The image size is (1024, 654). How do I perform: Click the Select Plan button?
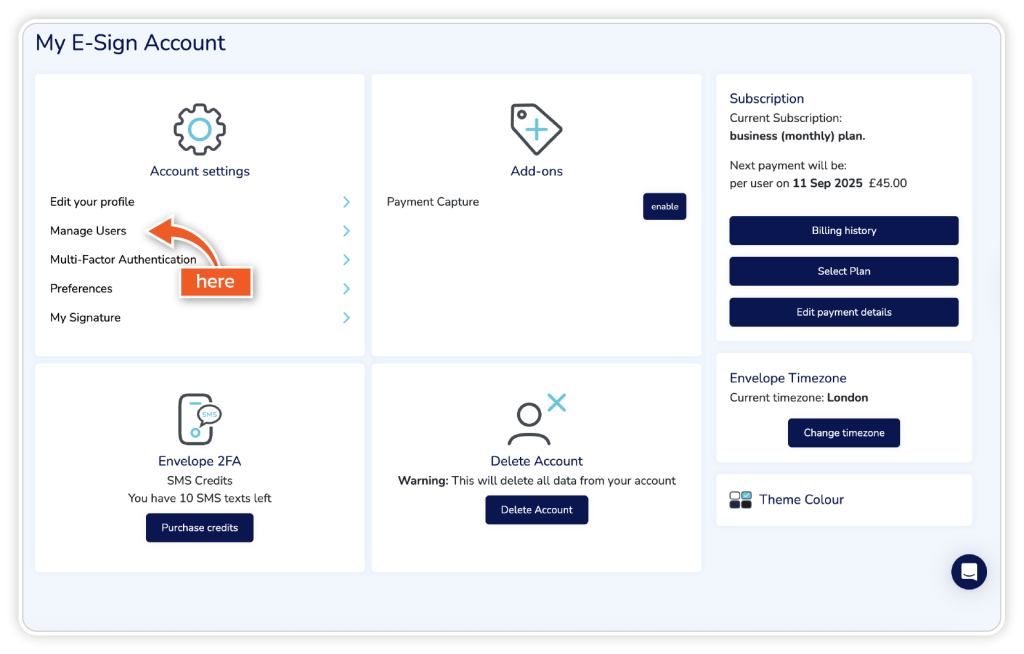[843, 271]
